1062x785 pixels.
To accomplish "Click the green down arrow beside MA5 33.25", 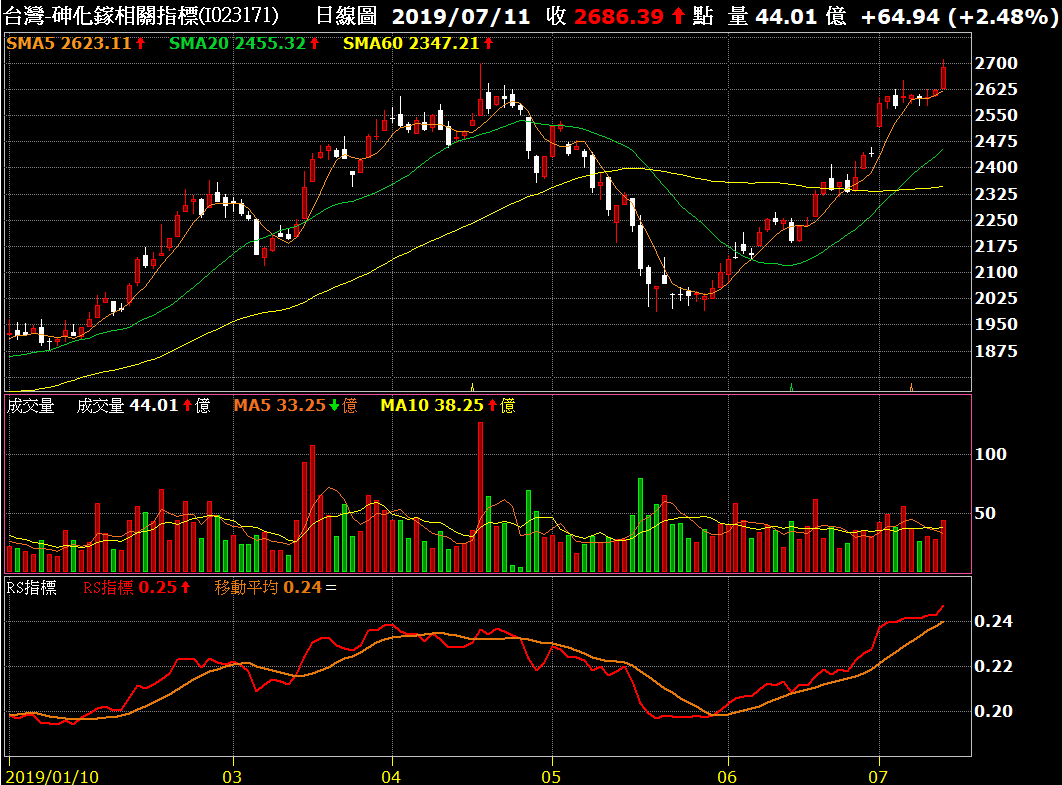I will [335, 406].
